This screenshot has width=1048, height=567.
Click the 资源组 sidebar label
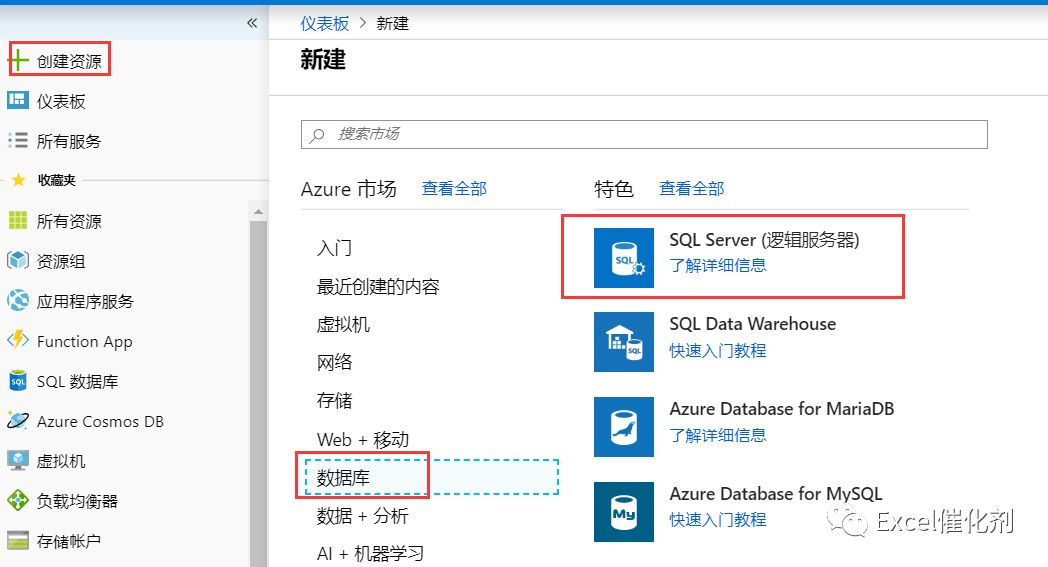(x=61, y=261)
